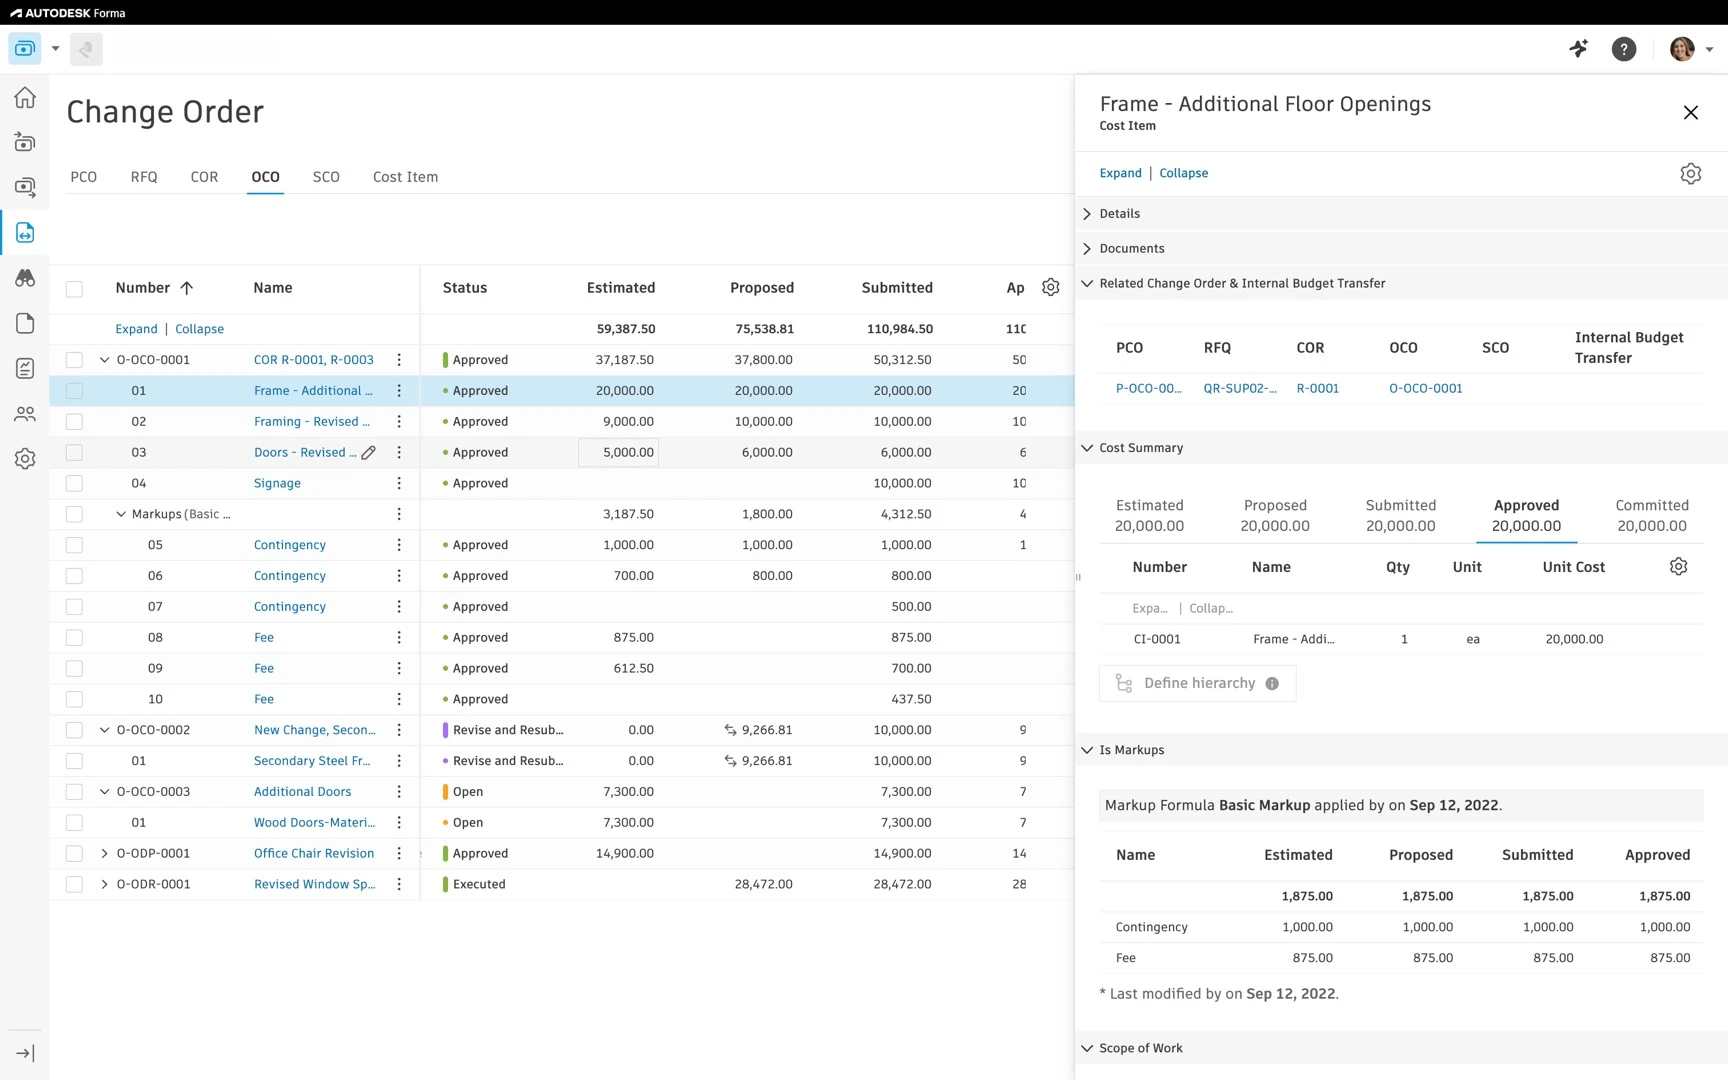
Task: Open more menu for Additional Doors row
Action: point(399,792)
